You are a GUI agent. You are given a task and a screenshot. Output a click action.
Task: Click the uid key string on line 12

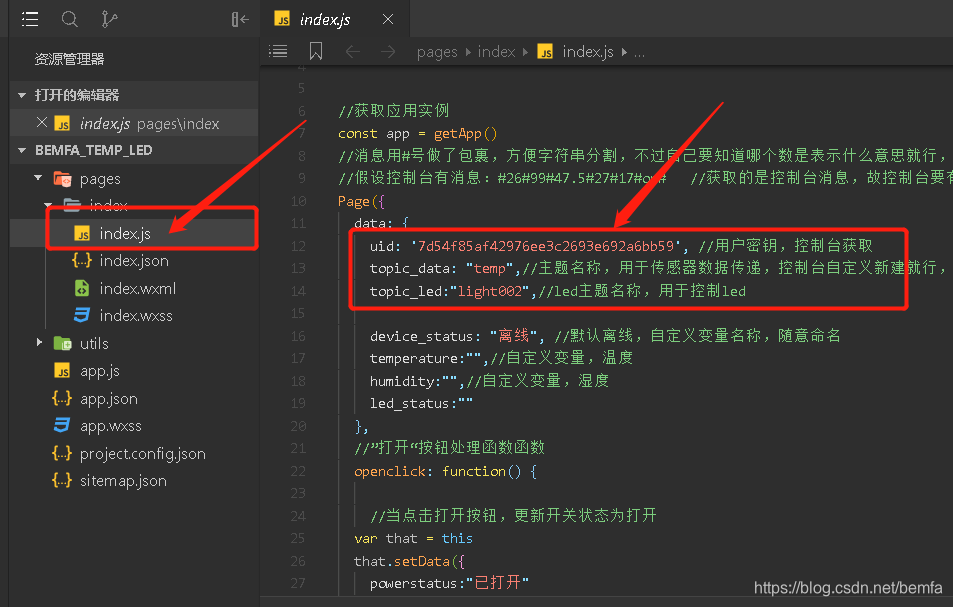pyautogui.click(x=546, y=246)
